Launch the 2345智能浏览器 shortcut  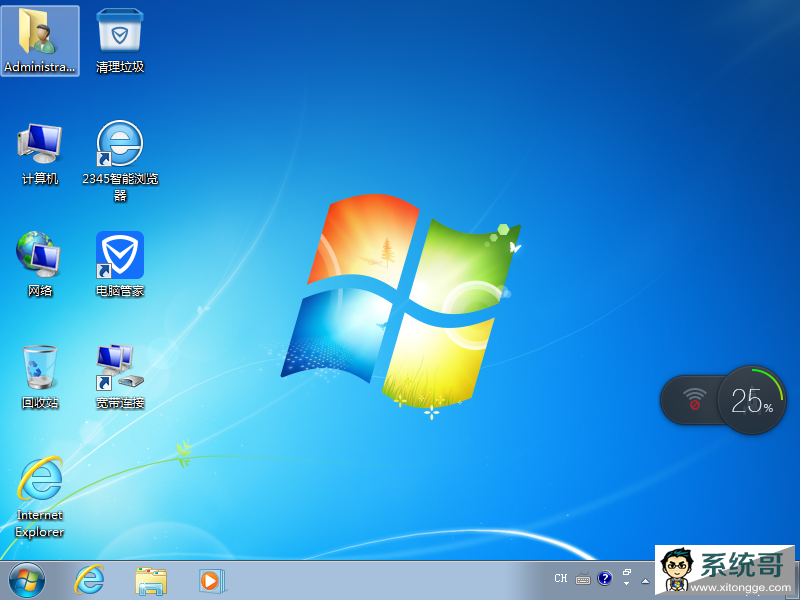[x=120, y=161]
